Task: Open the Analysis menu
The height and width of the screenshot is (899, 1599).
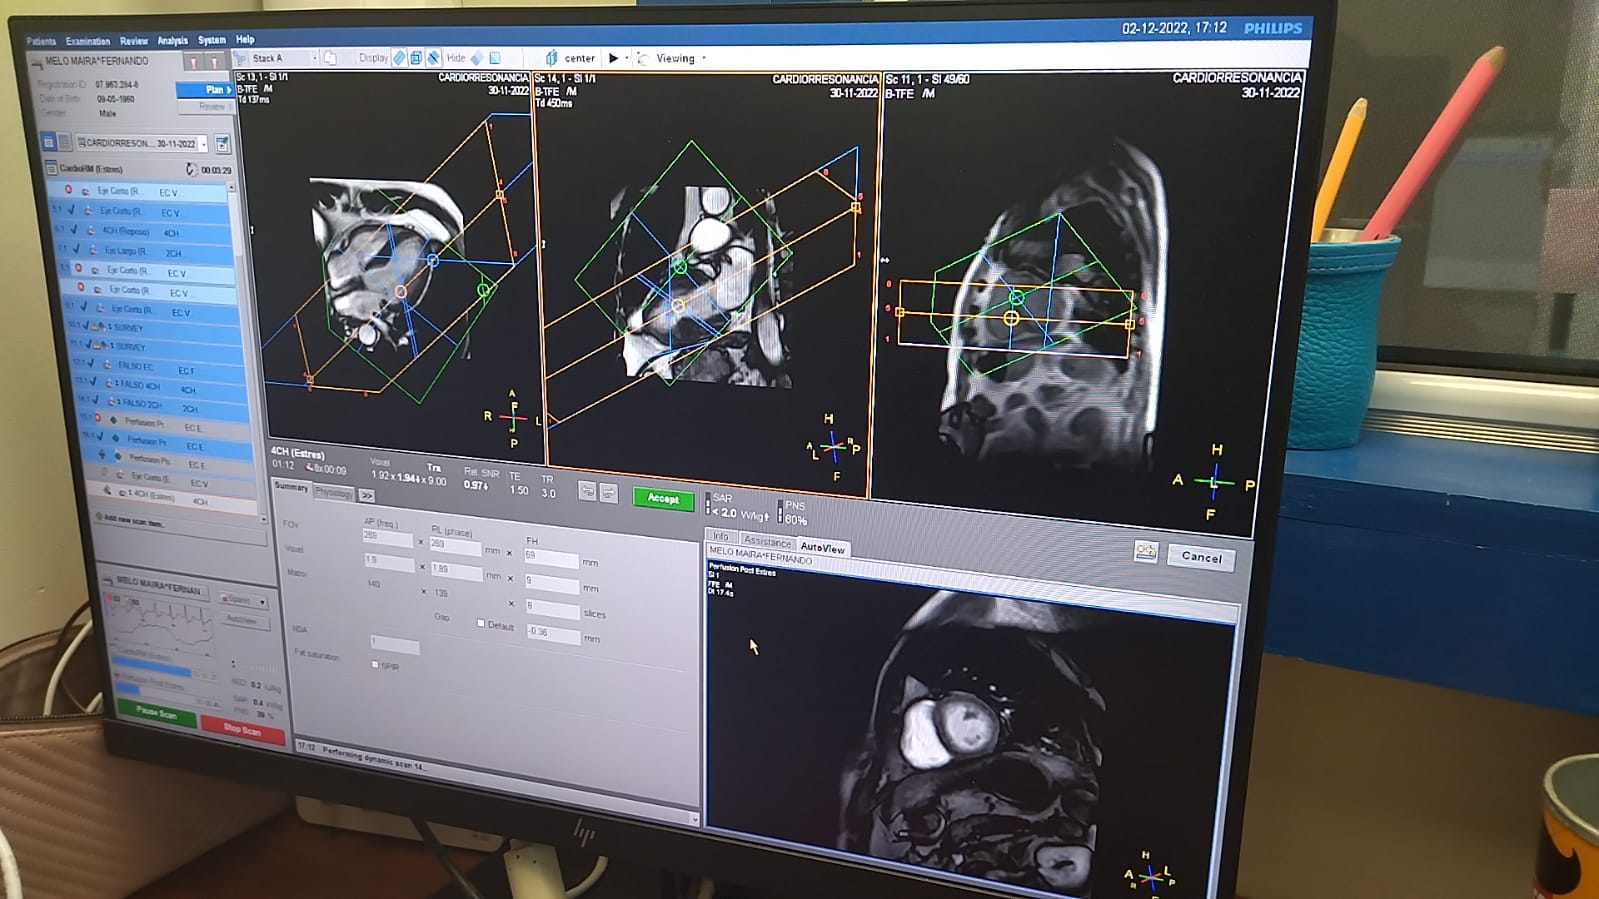Action: [x=172, y=41]
